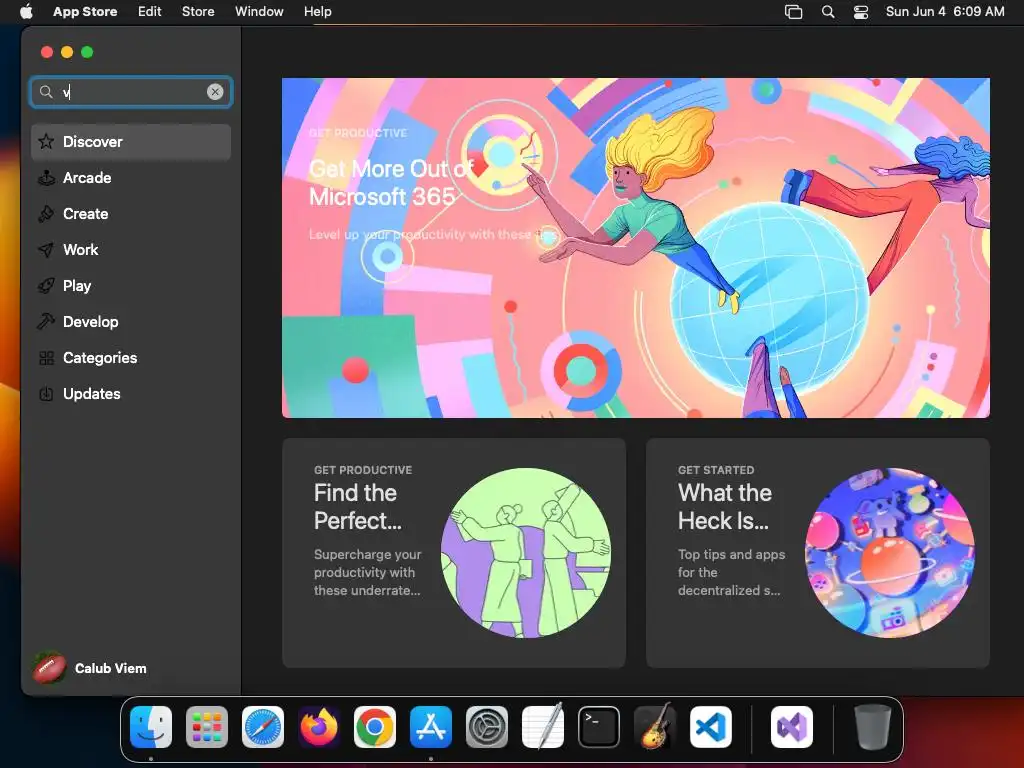Open System Settings from the Dock

coord(487,727)
